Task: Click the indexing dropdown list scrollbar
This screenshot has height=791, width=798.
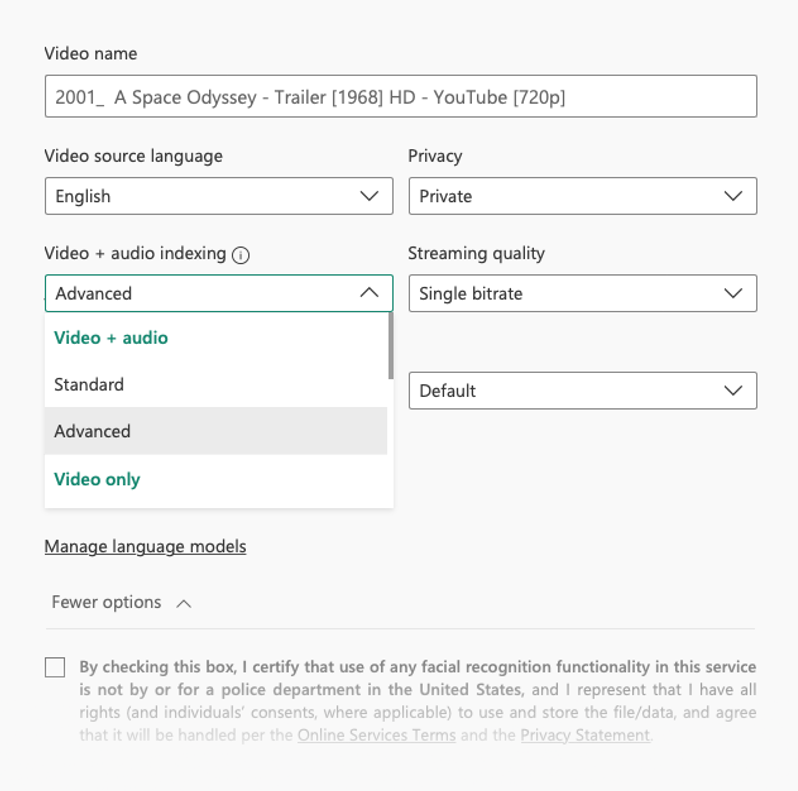Action: coord(390,346)
